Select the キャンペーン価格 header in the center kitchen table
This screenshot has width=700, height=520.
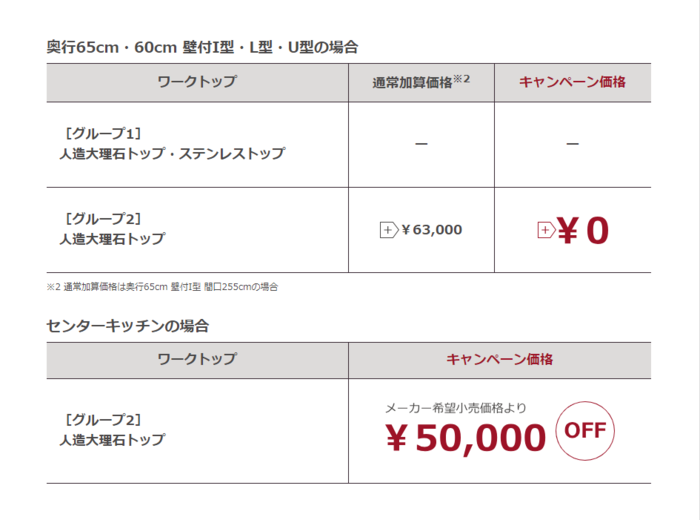point(500,359)
